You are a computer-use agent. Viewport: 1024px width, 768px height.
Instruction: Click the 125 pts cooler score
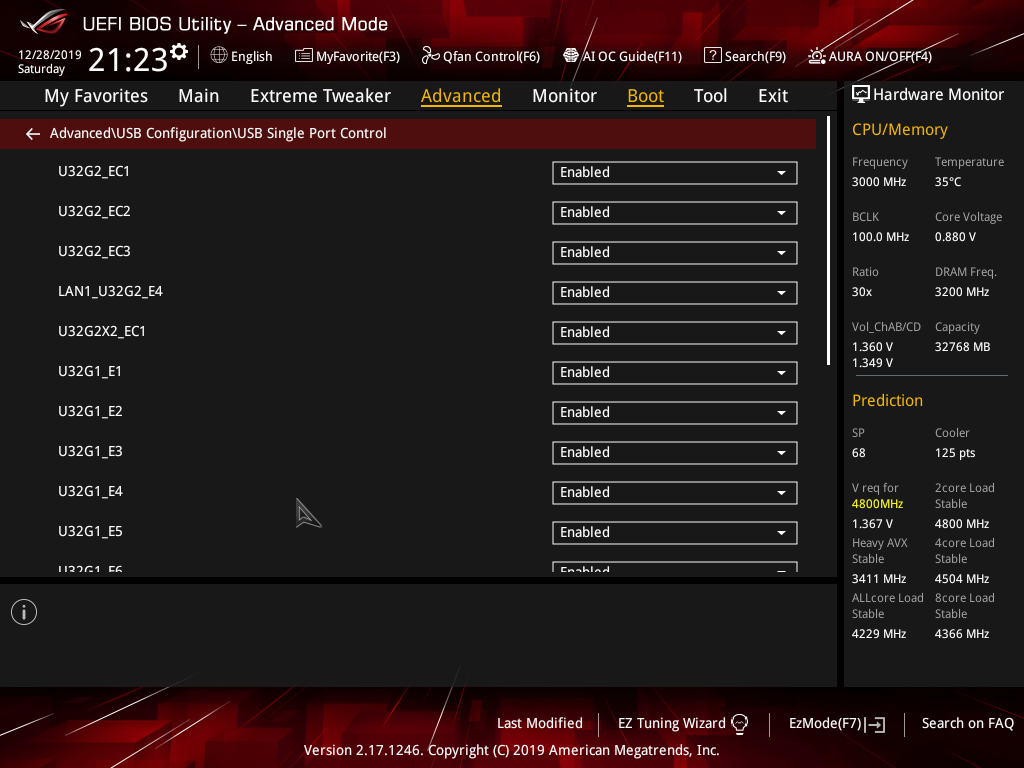pos(955,453)
